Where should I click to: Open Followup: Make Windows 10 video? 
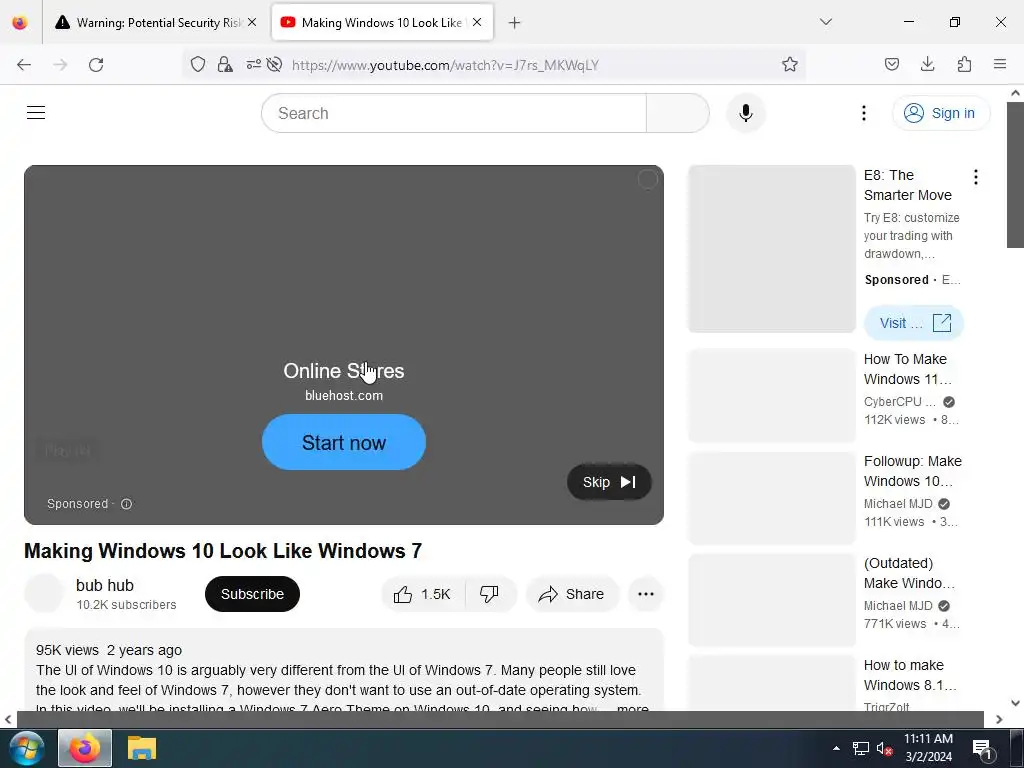pyautogui.click(x=912, y=471)
